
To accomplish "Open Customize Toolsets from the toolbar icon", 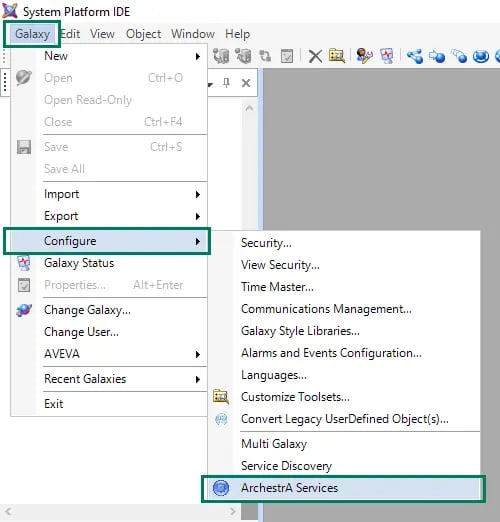I will coord(337,56).
